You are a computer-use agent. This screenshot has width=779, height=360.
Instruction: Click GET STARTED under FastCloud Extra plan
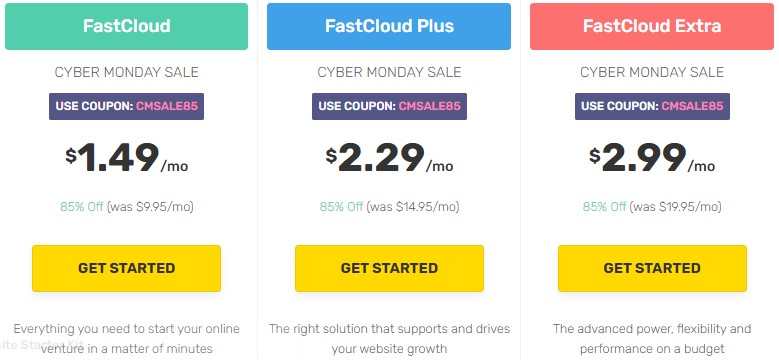(x=652, y=268)
